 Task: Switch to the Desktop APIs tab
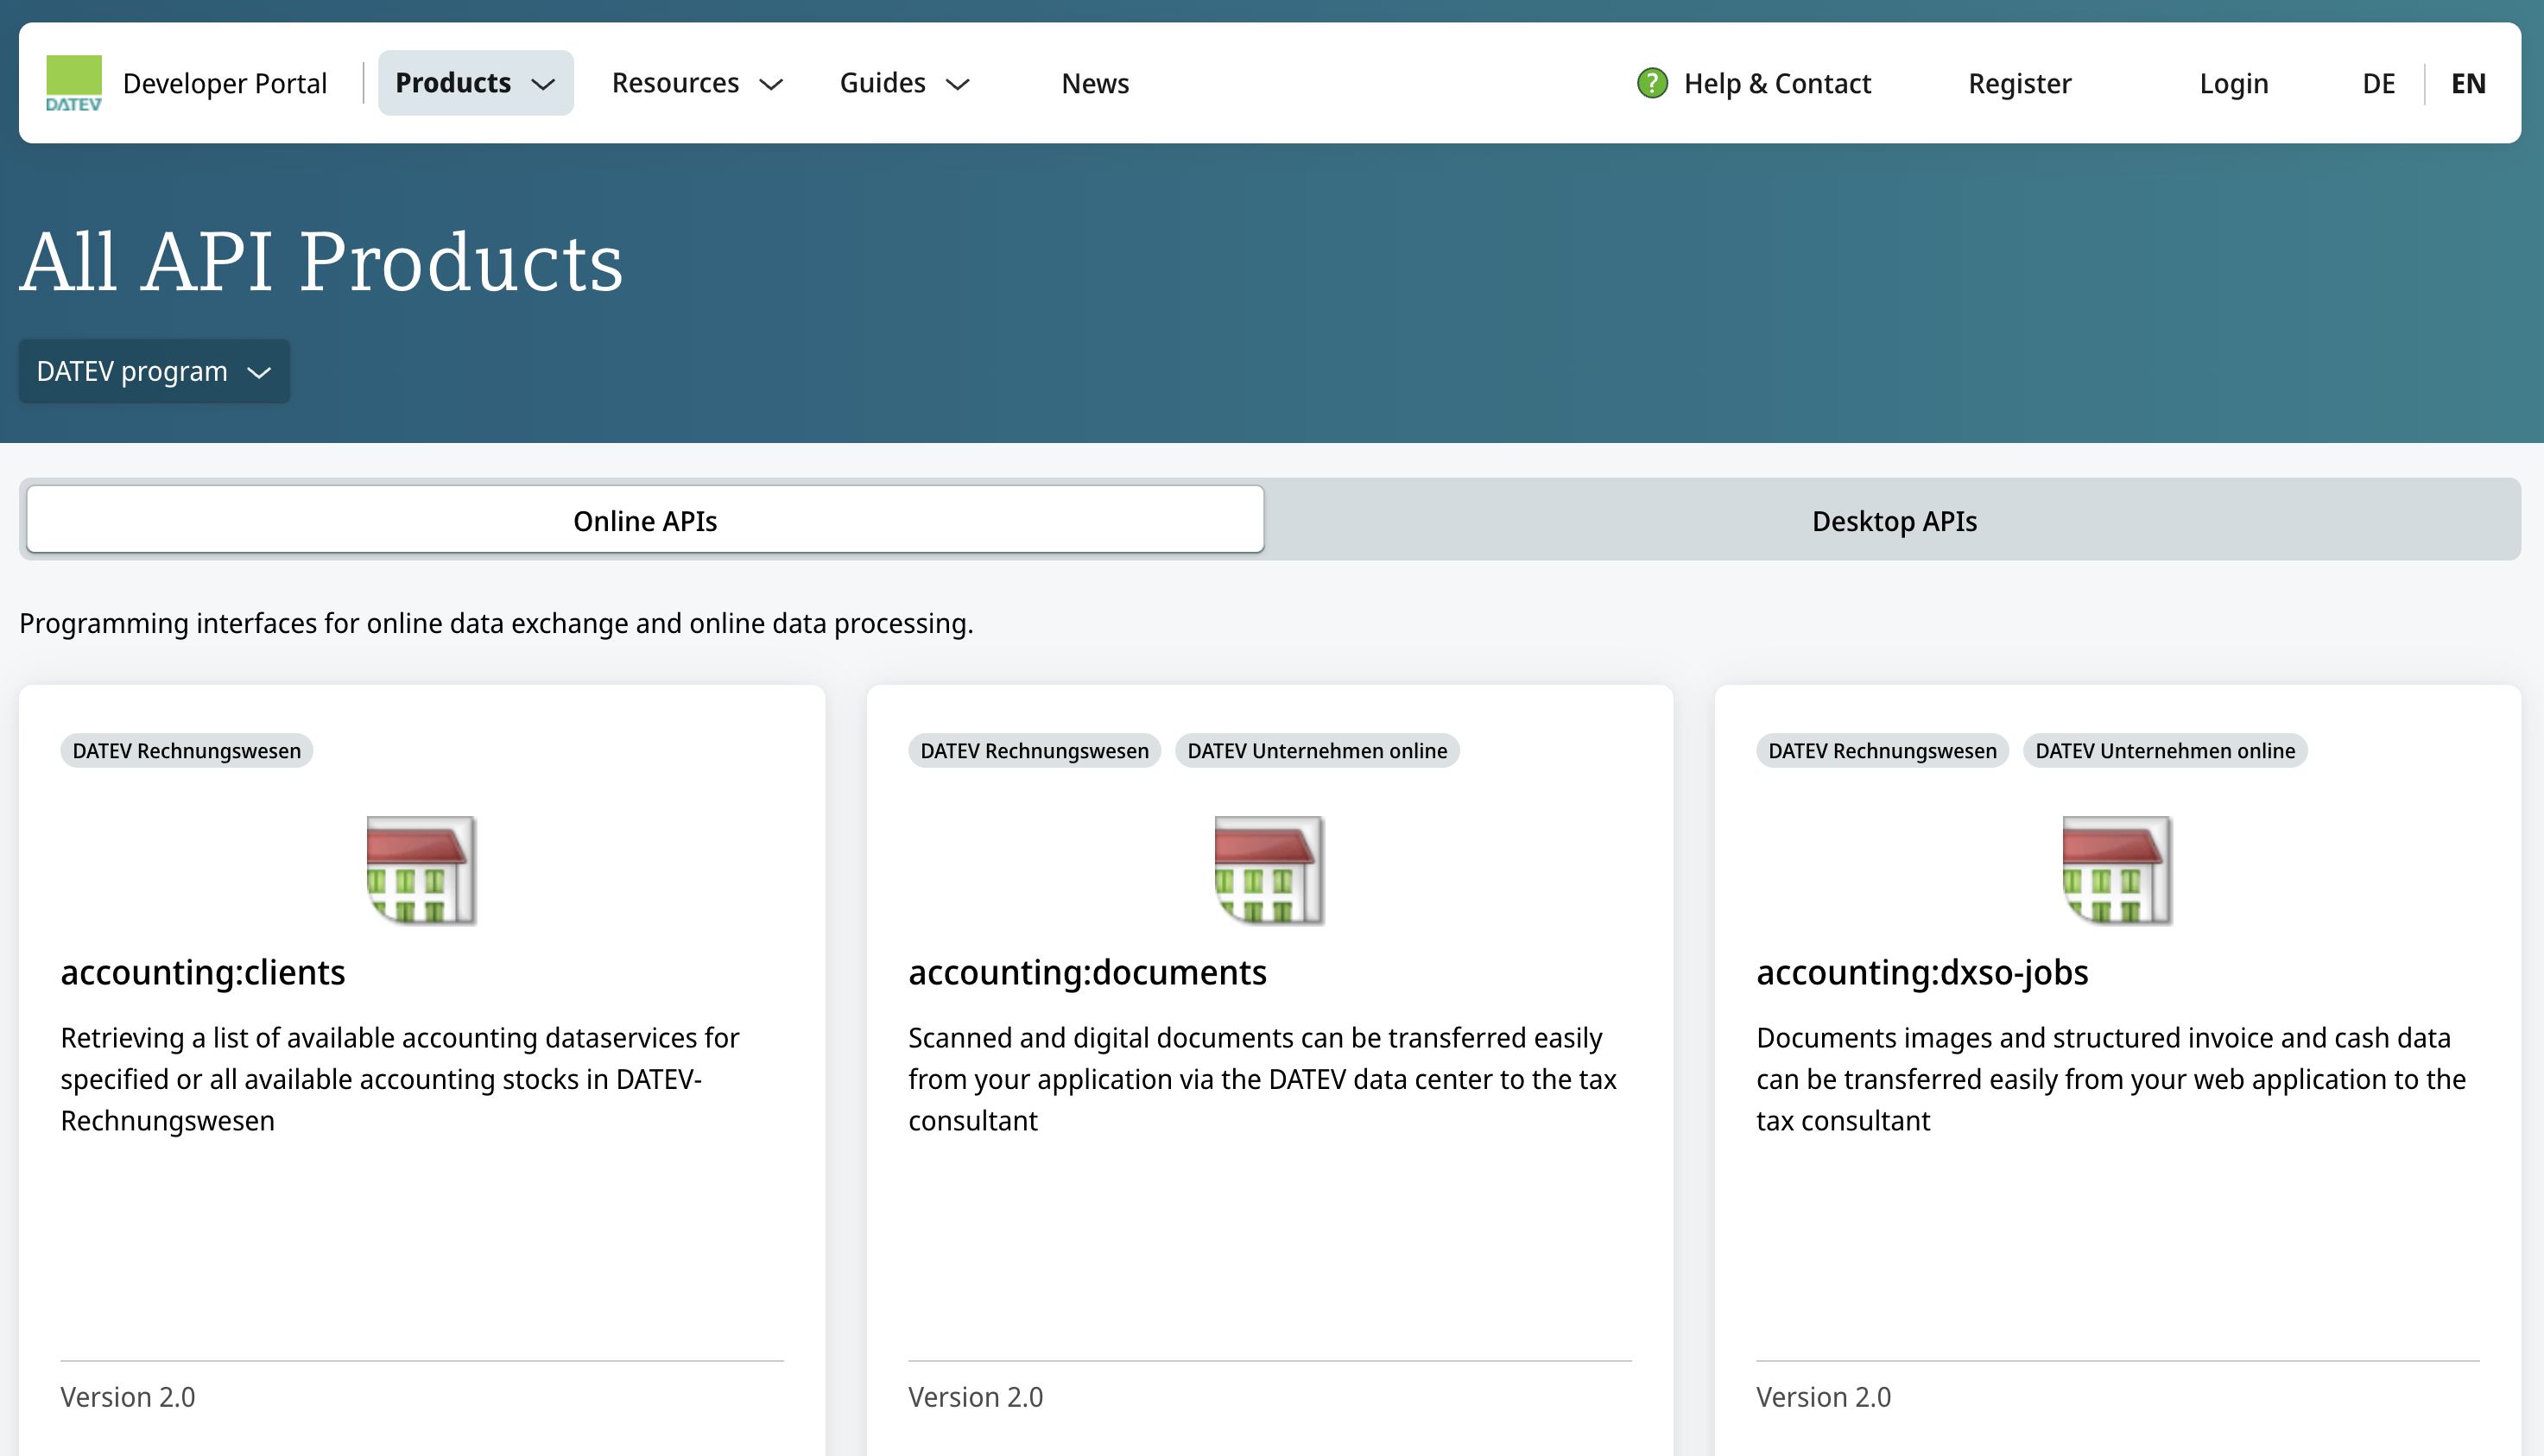pos(1894,520)
